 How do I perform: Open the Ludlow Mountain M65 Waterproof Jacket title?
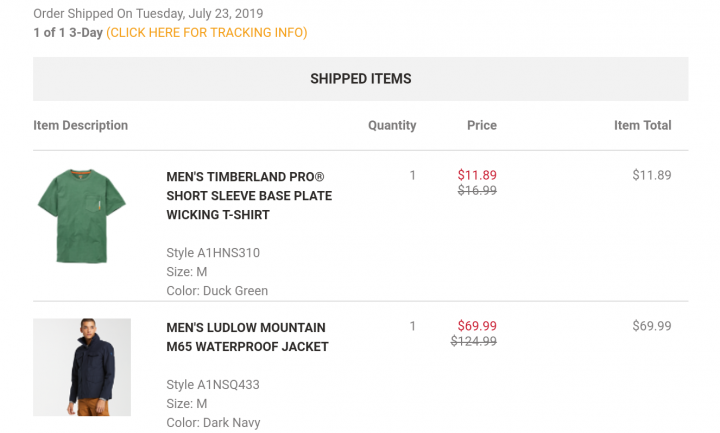click(x=247, y=337)
